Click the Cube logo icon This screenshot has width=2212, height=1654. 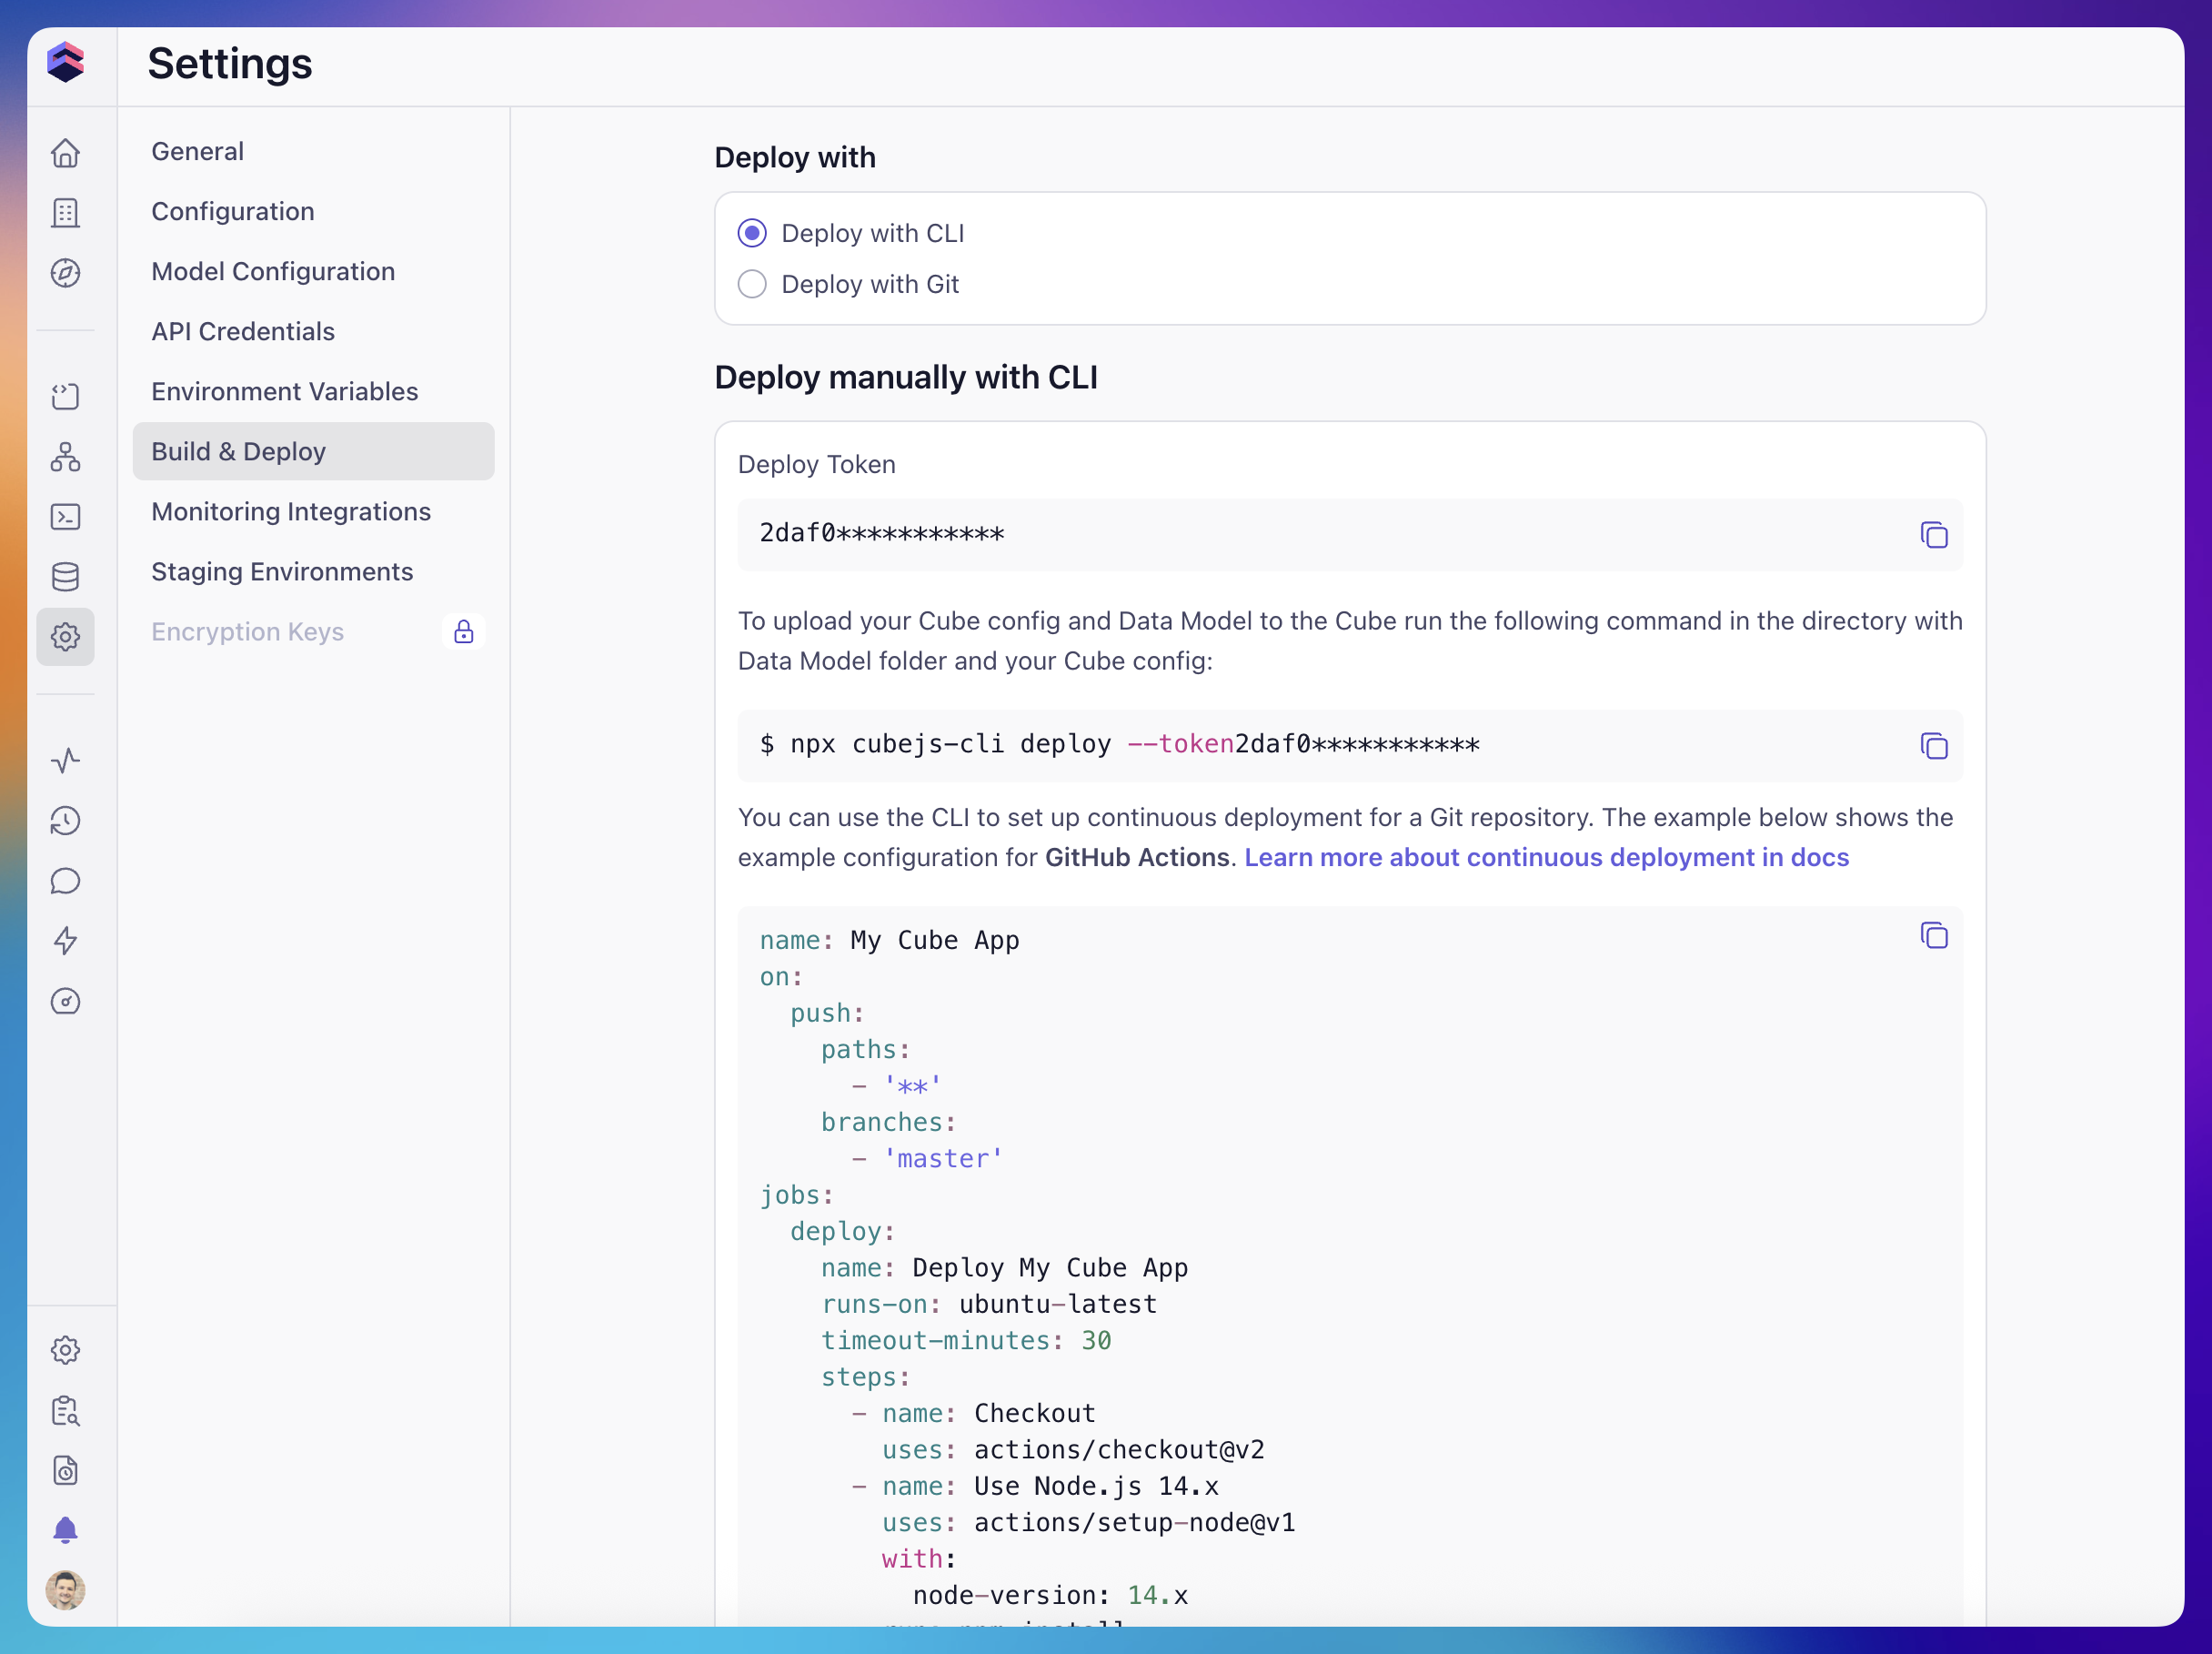tap(66, 62)
